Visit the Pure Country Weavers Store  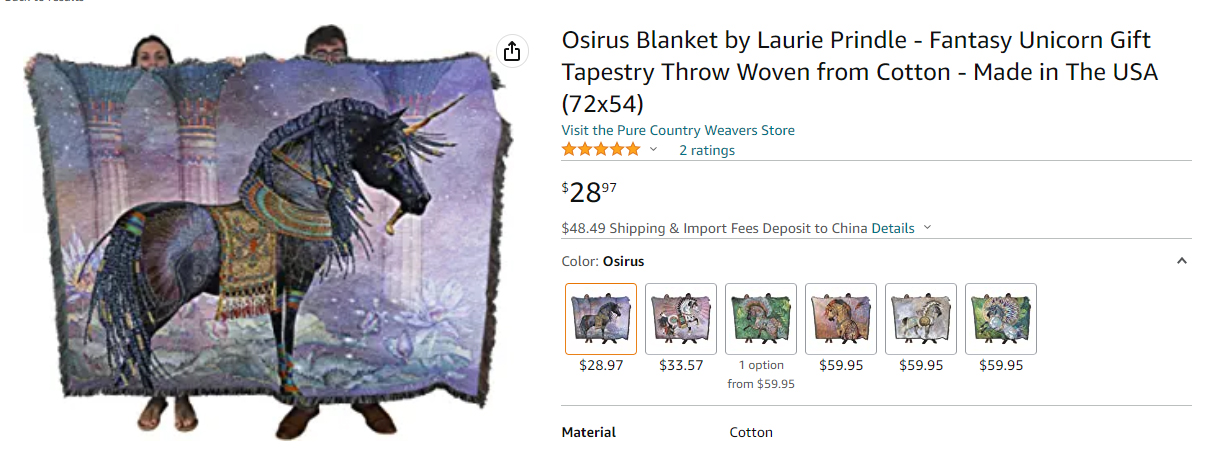(x=678, y=130)
